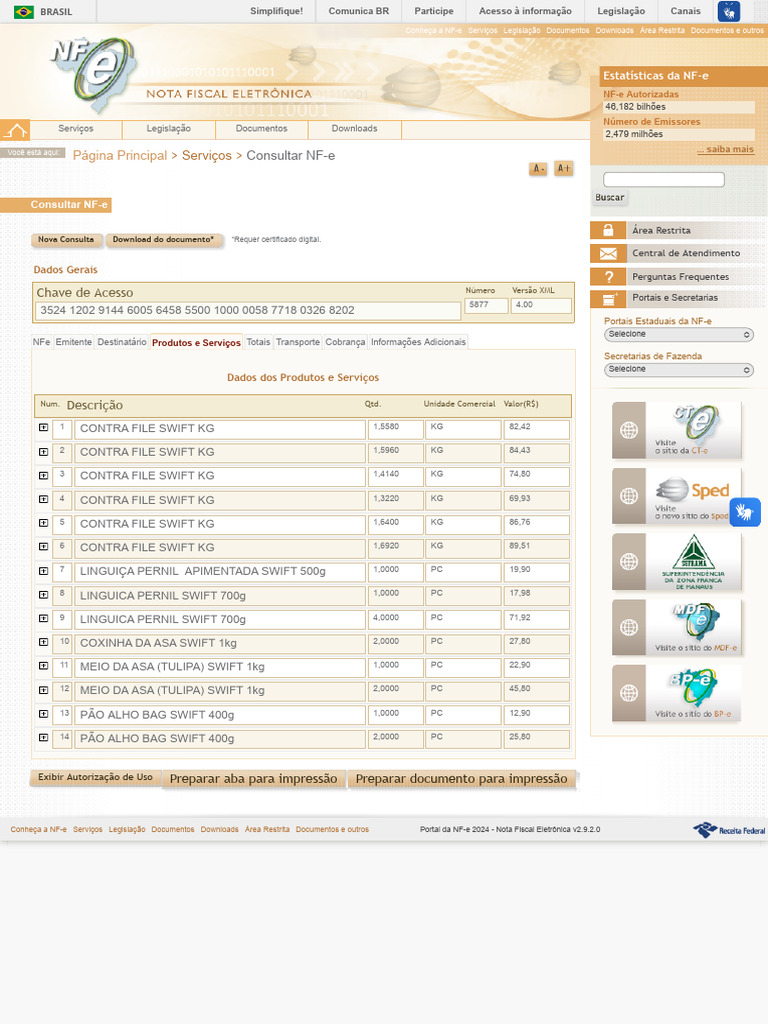
Task: Click Exibir Autorização de Uso button
Action: point(95,777)
